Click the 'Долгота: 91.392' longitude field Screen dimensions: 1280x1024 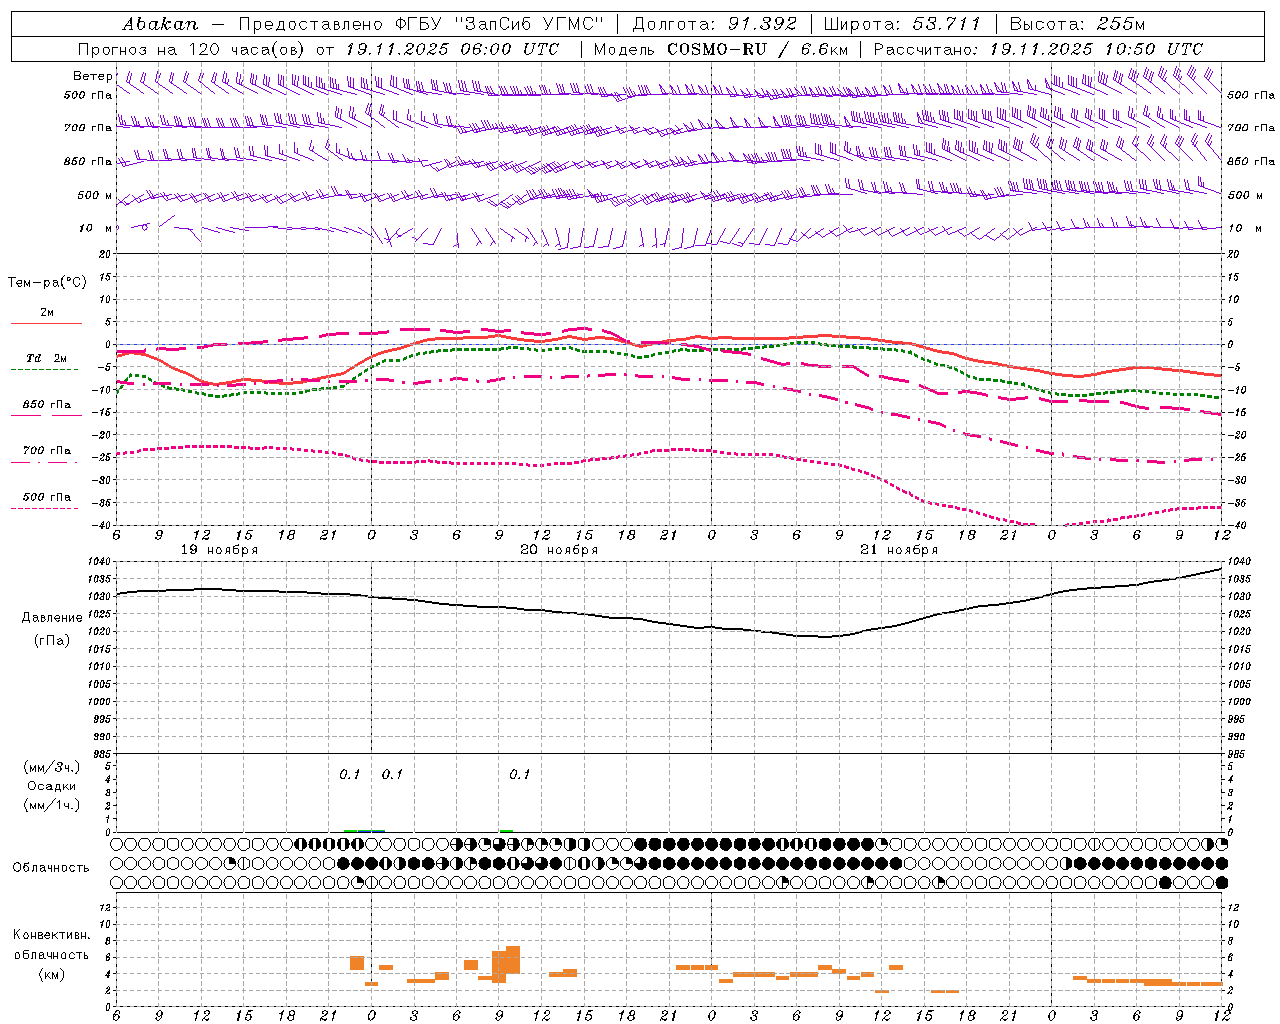pyautogui.click(x=715, y=23)
